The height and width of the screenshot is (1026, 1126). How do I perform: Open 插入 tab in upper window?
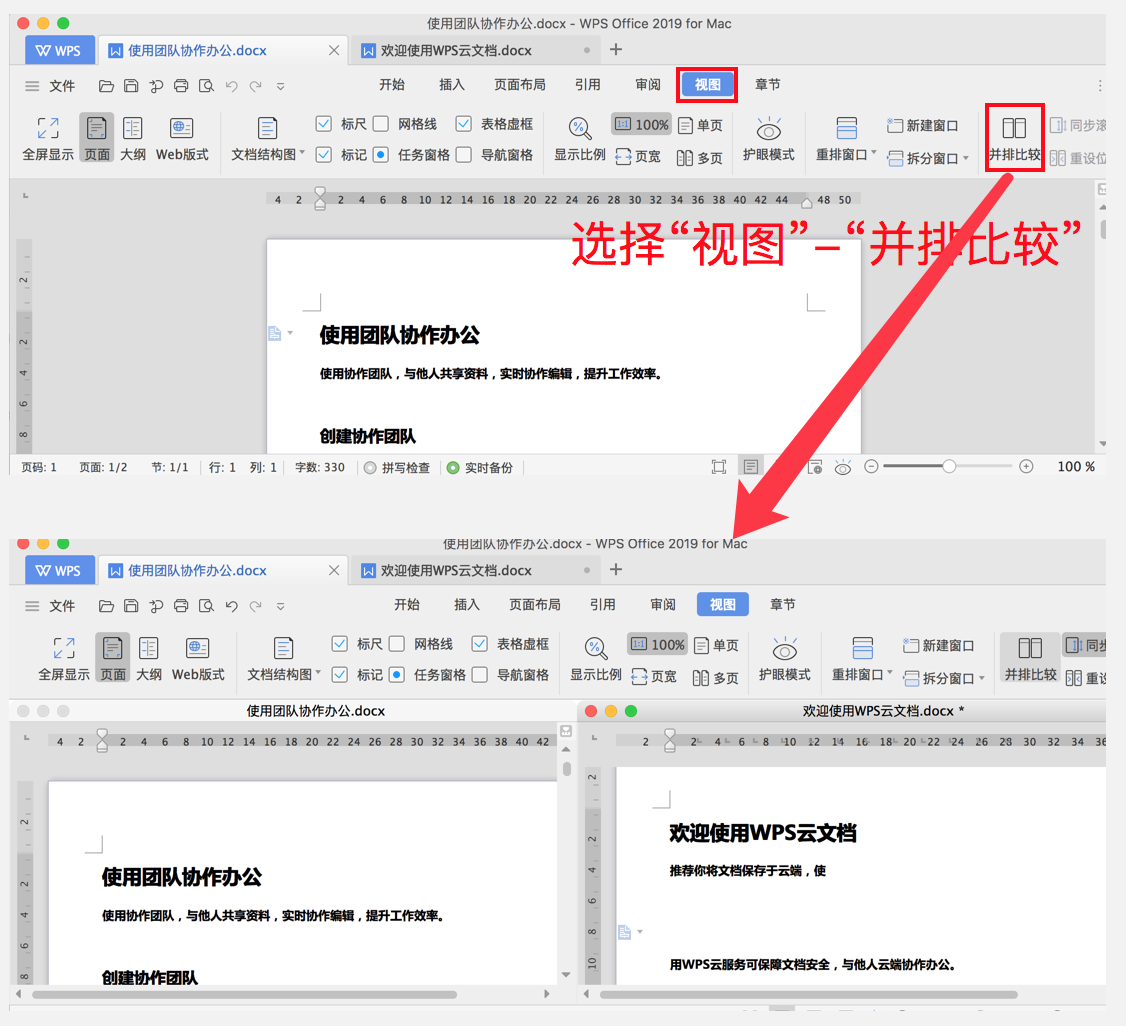452,85
